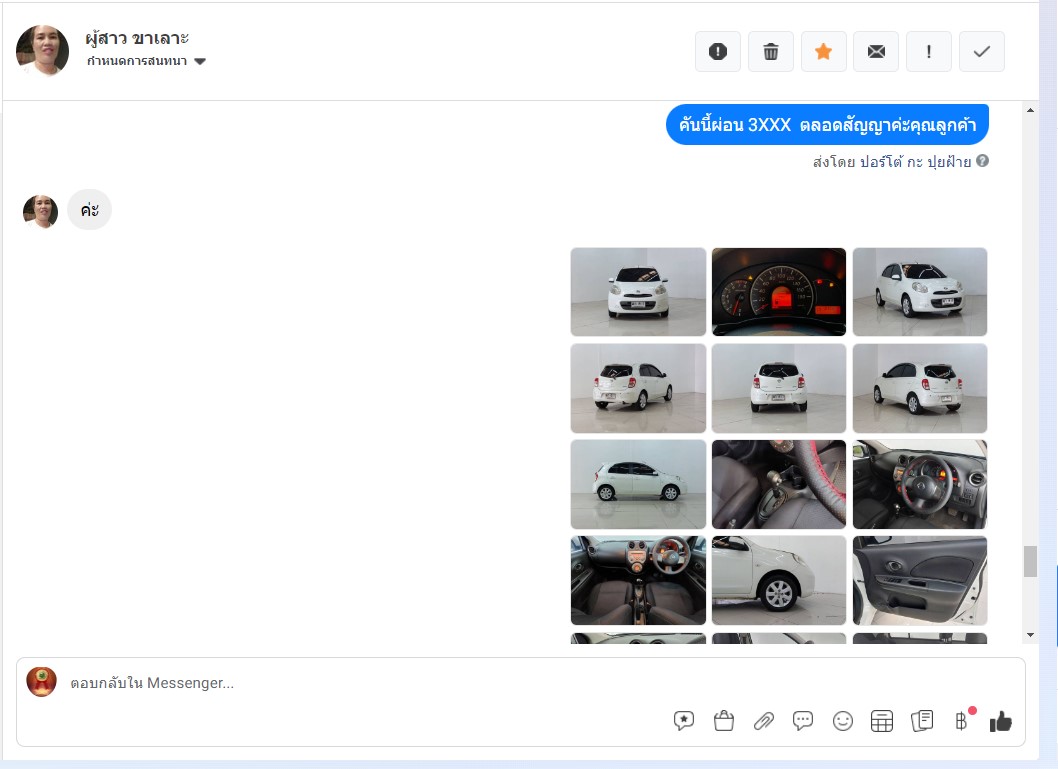Attach a file with the paperclip icon
Screen dimensions: 1058x769
(x=764, y=721)
